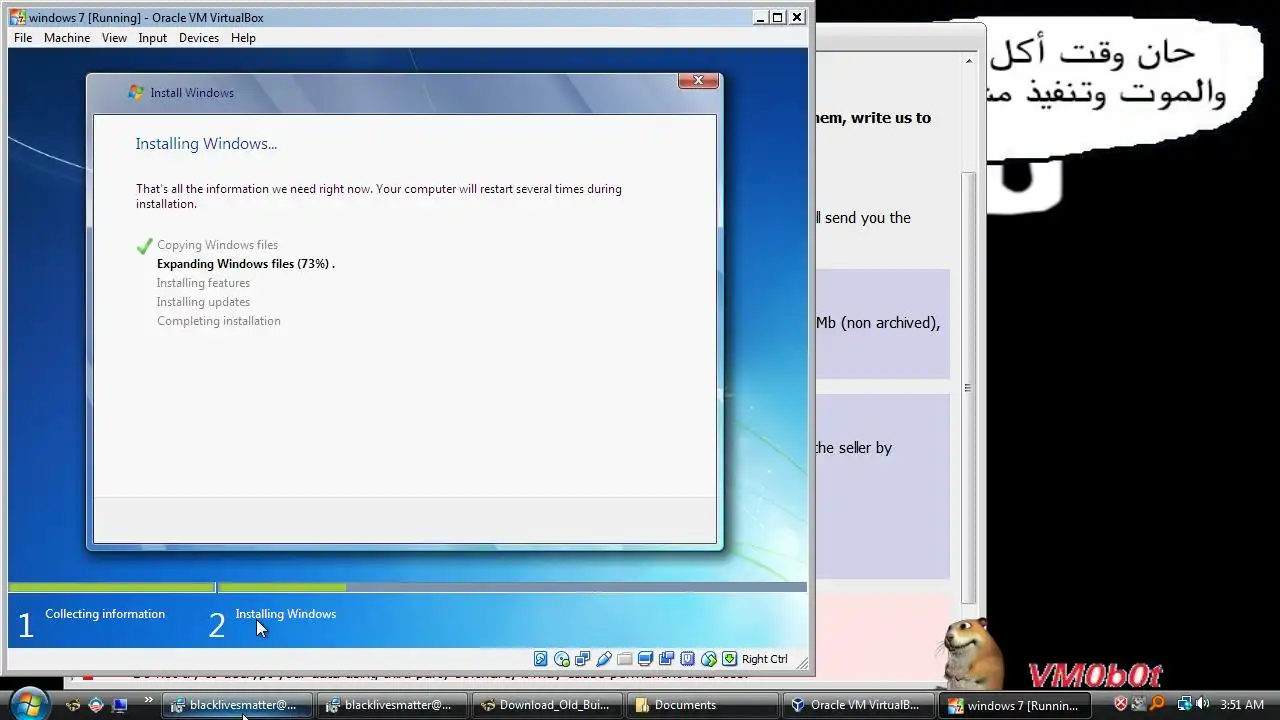Open the View menu in VirtualBox

click(114, 38)
